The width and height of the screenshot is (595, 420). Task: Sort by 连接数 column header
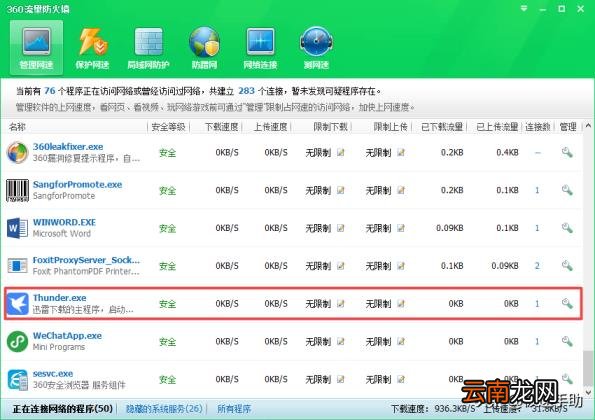click(x=538, y=127)
